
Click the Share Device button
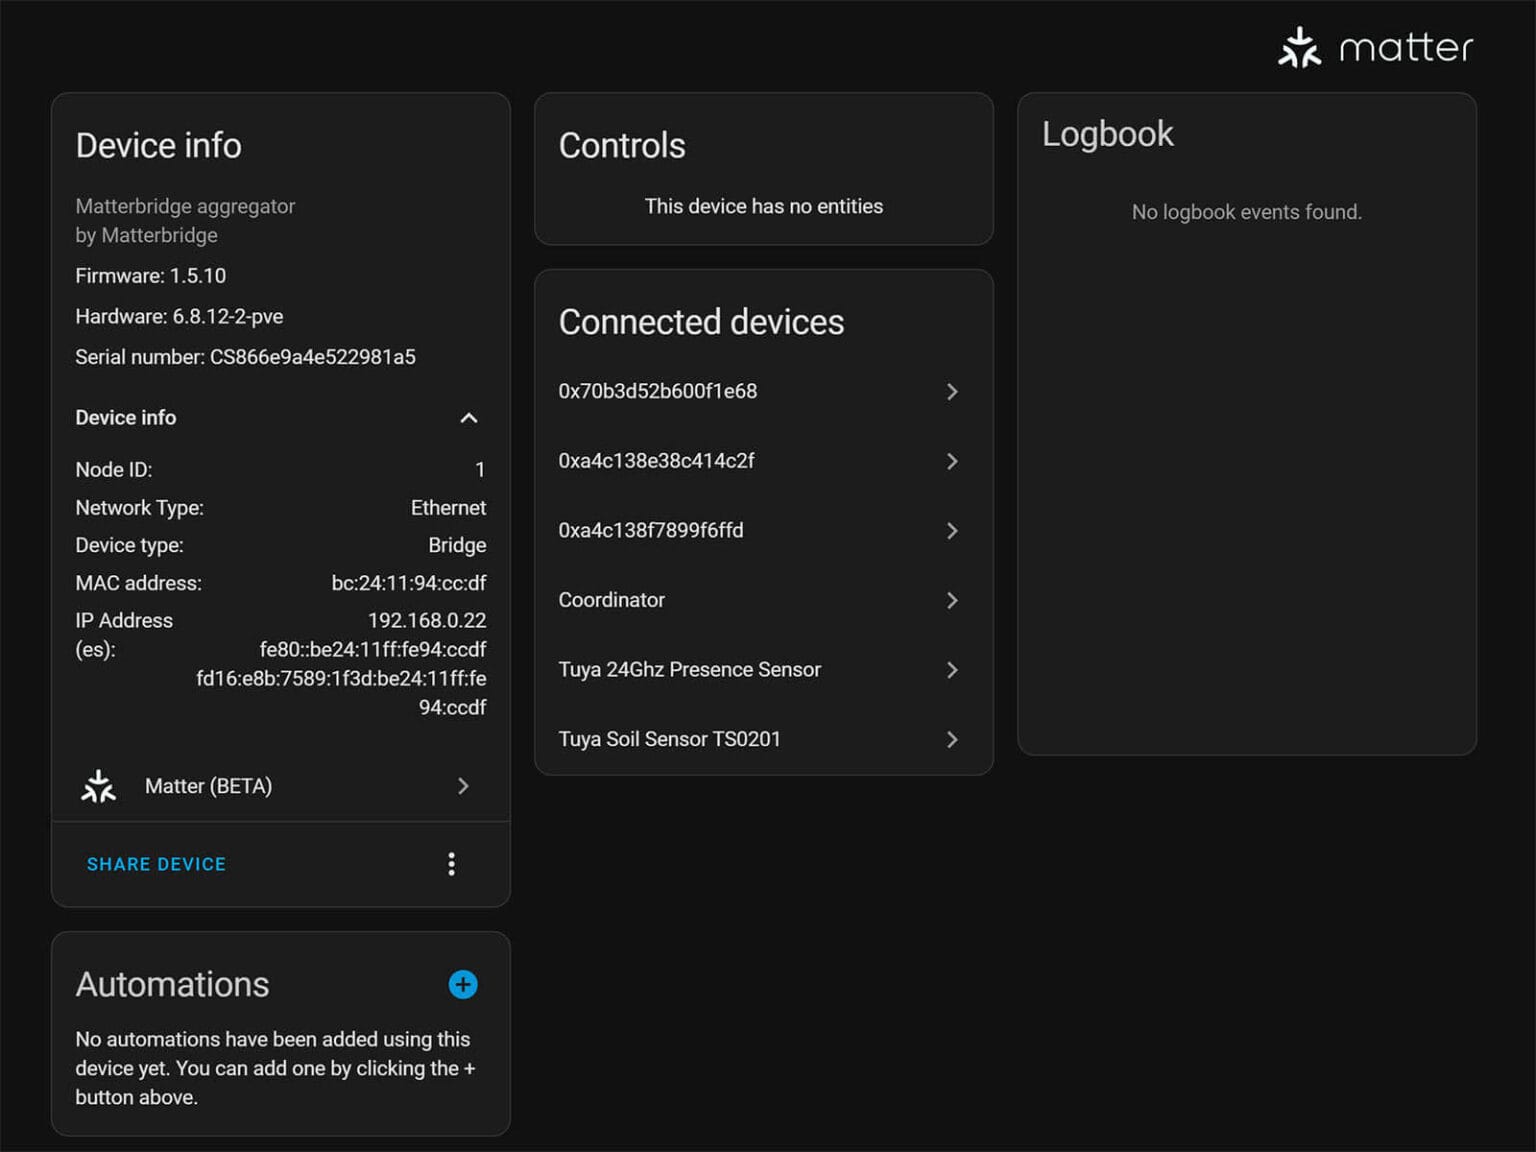pyautogui.click(x=156, y=863)
